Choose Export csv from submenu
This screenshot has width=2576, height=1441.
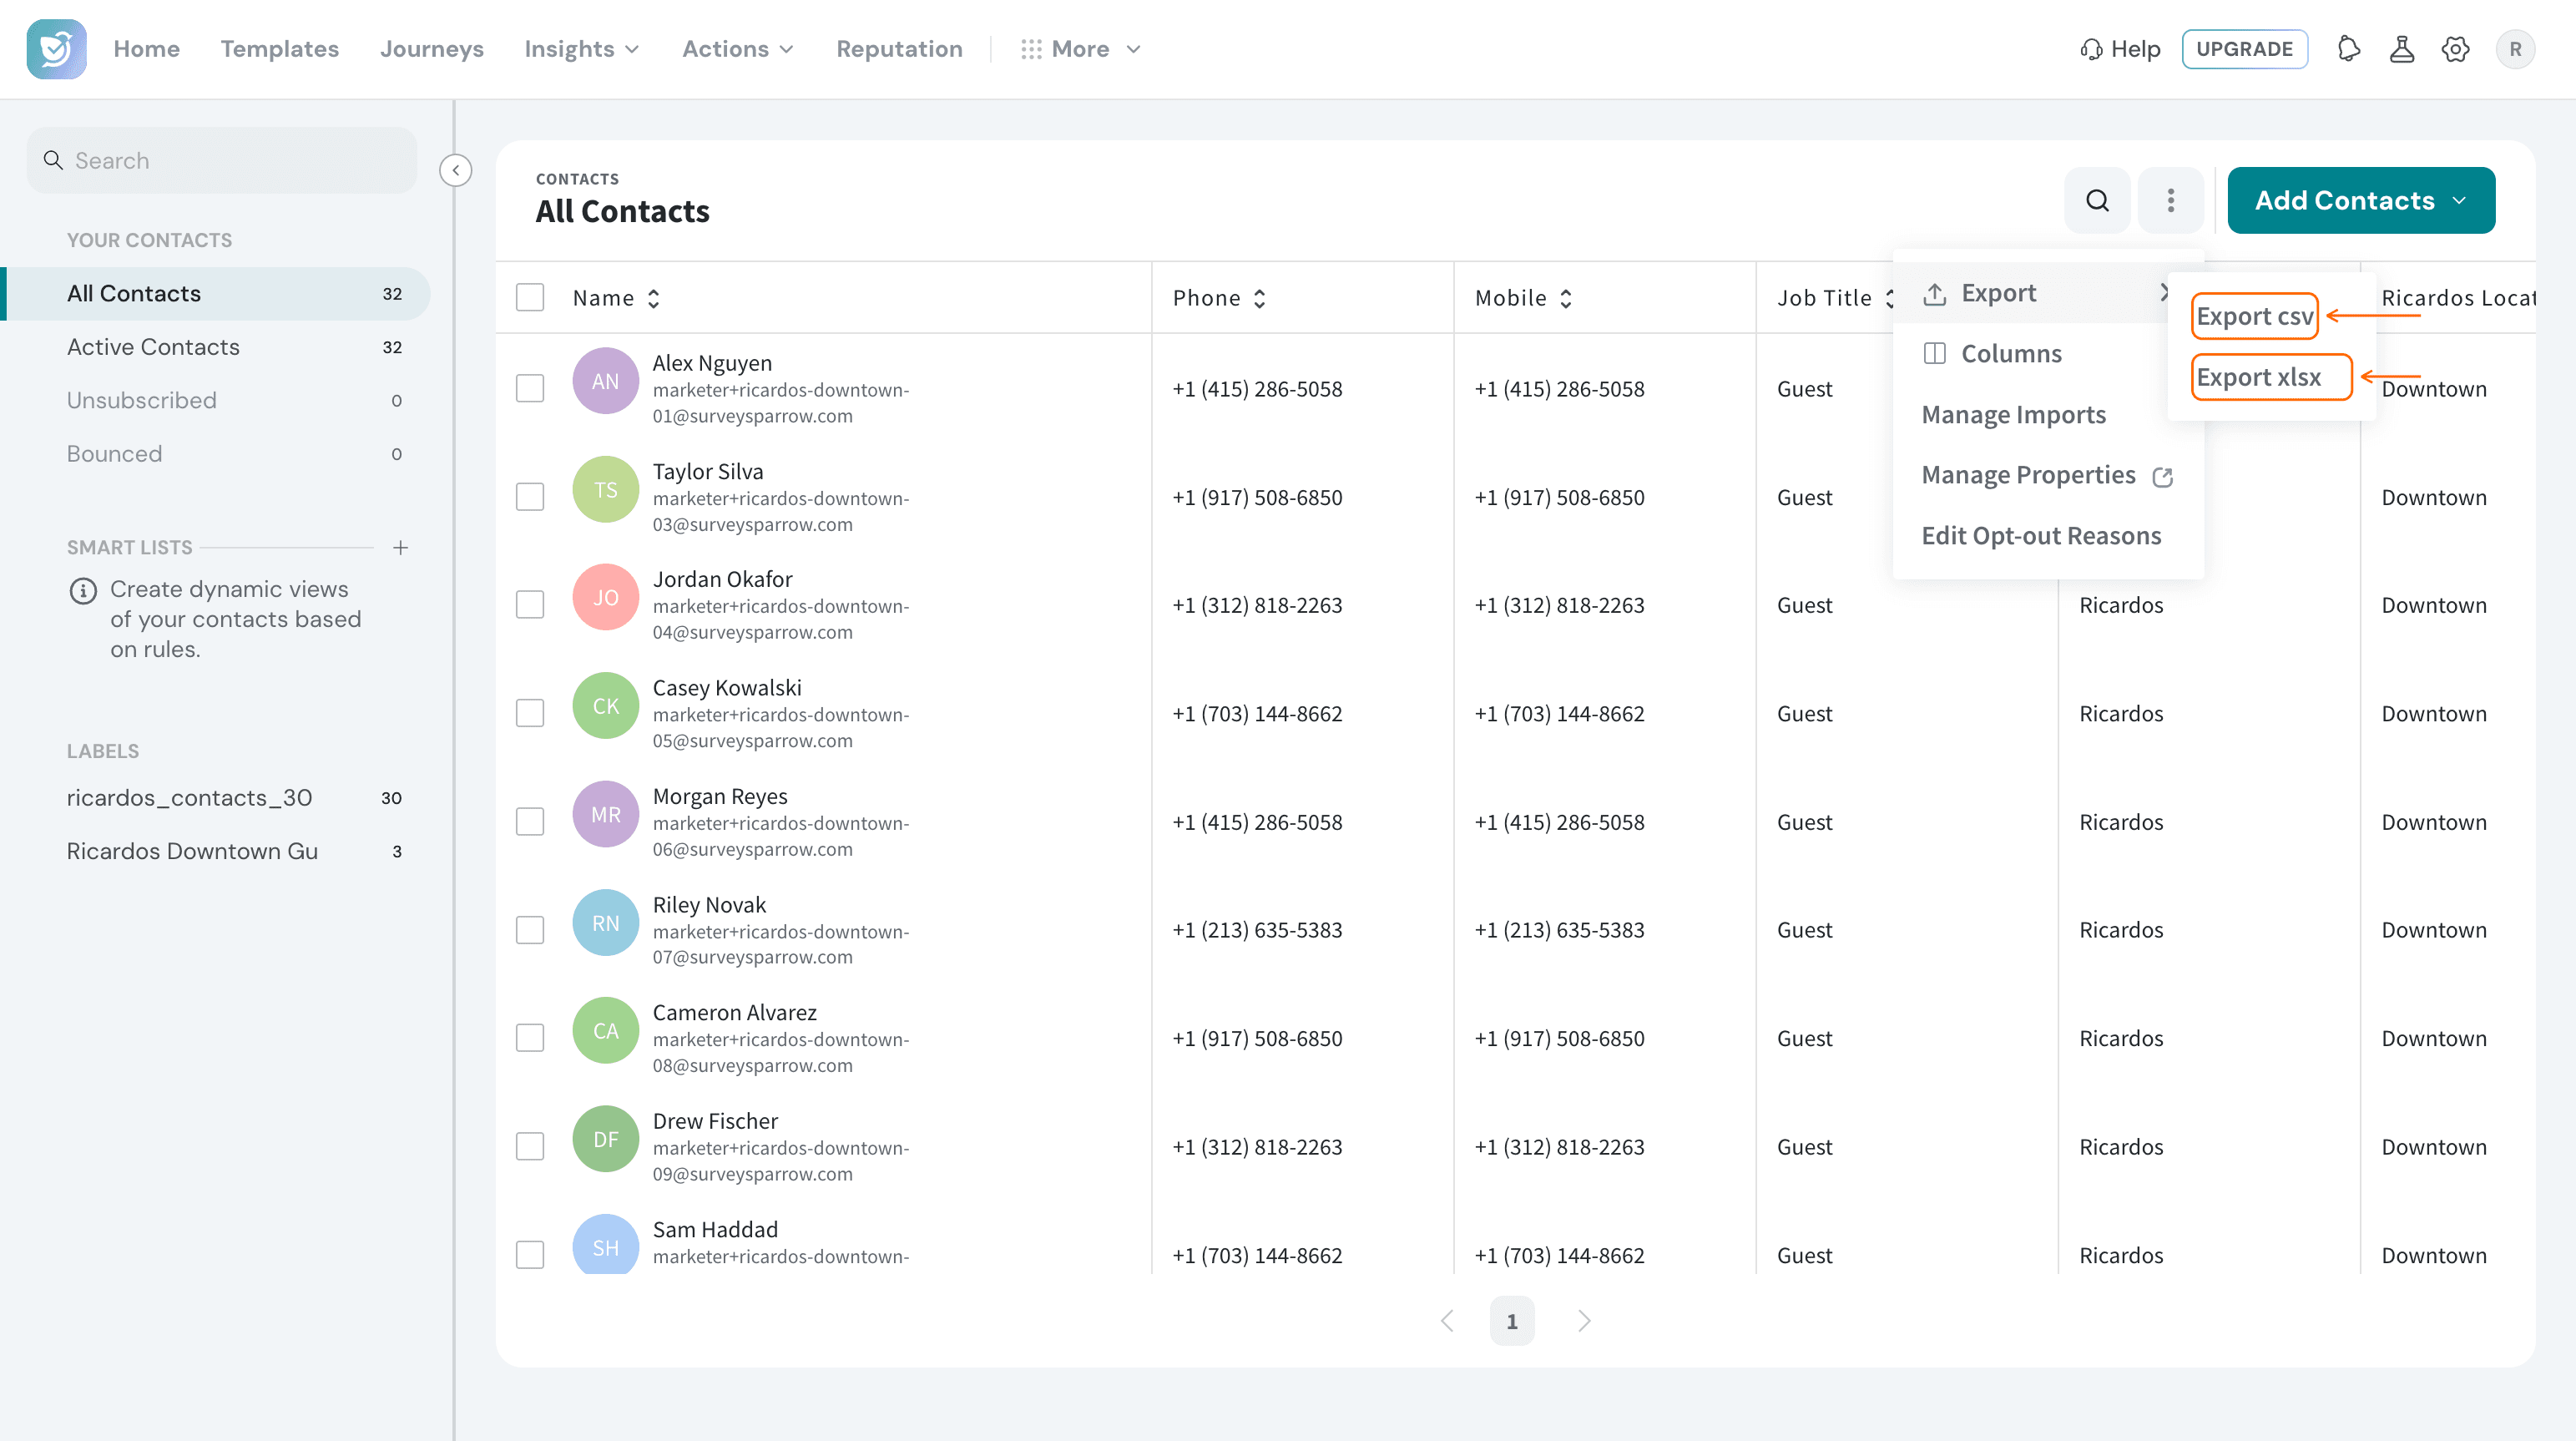[2255, 316]
